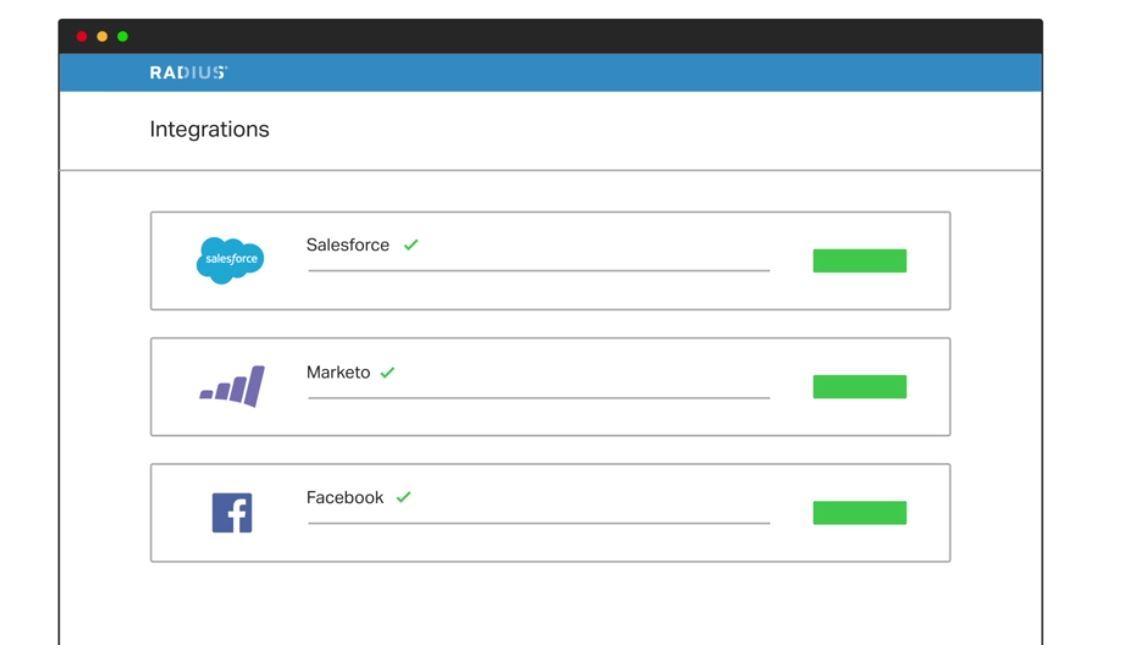Close the window with red button
This screenshot has width=1131, height=645.
tap(82, 37)
